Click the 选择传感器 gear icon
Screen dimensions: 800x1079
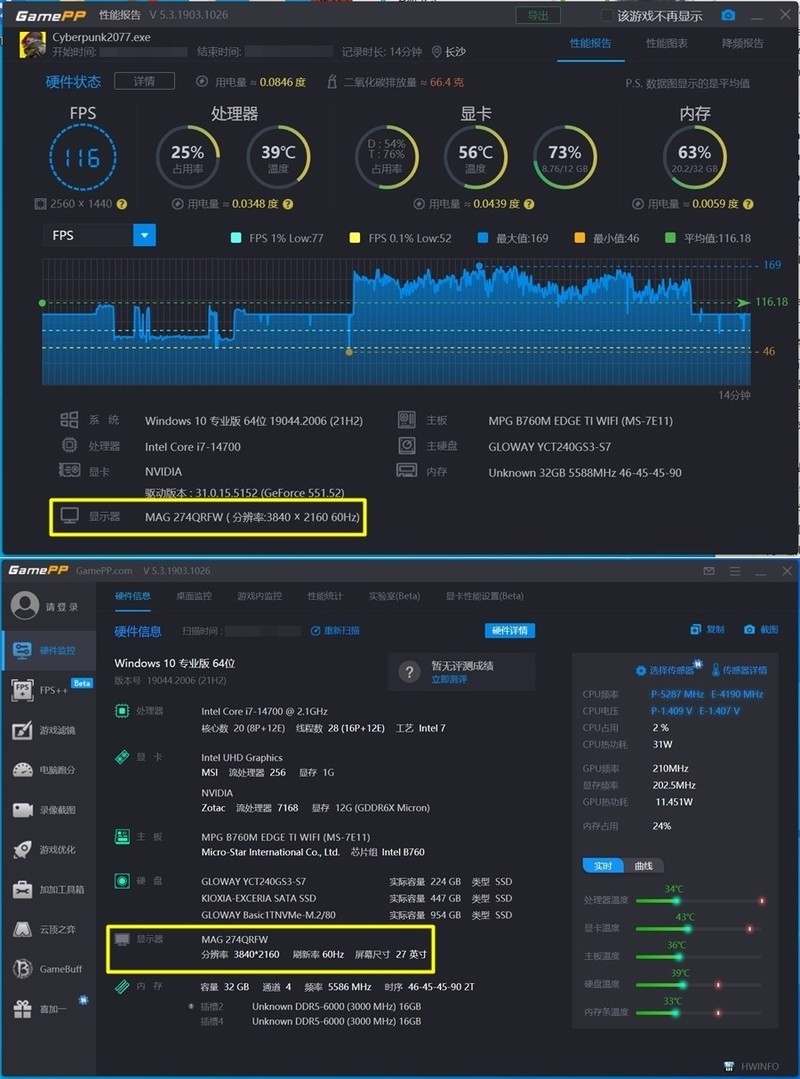640,670
